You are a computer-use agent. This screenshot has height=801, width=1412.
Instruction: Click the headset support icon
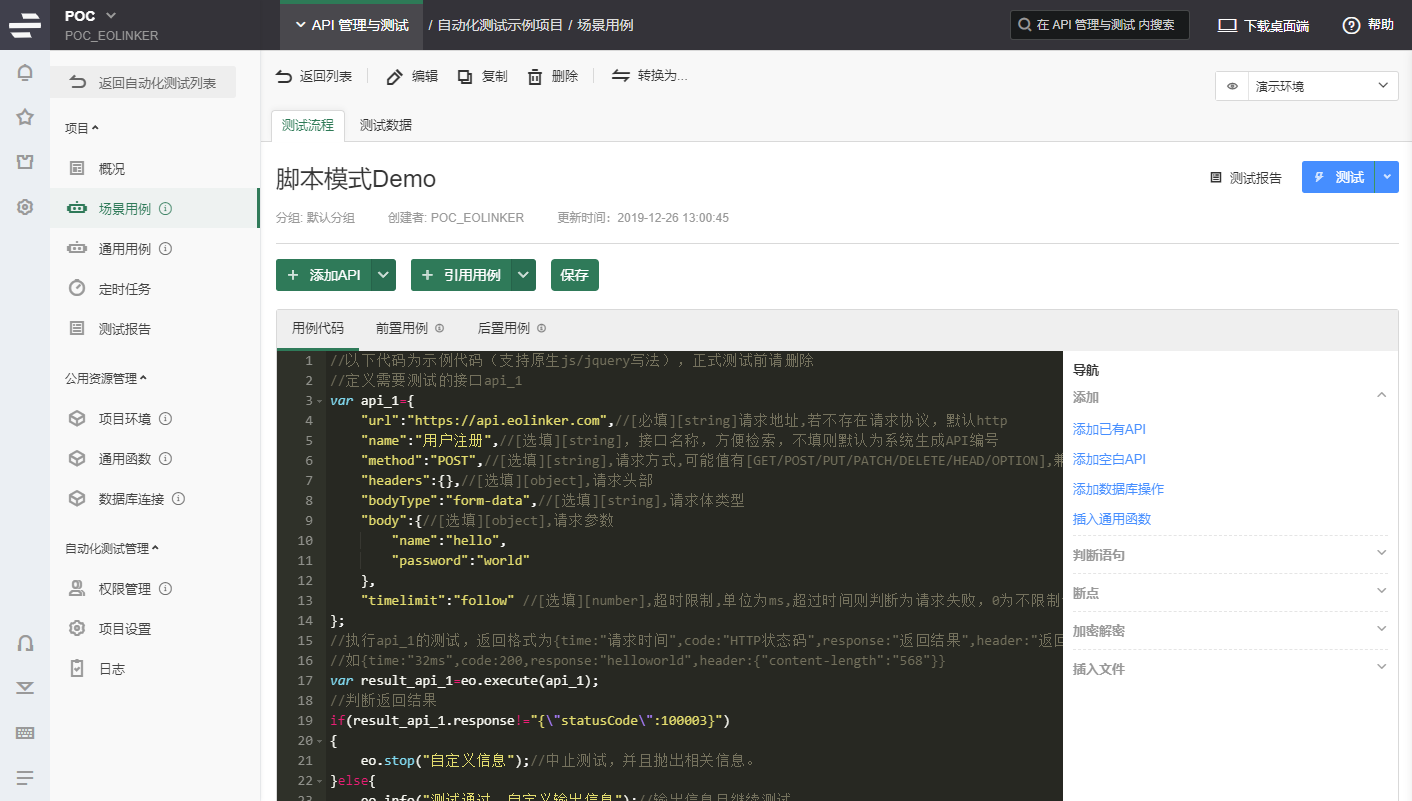(x=25, y=643)
